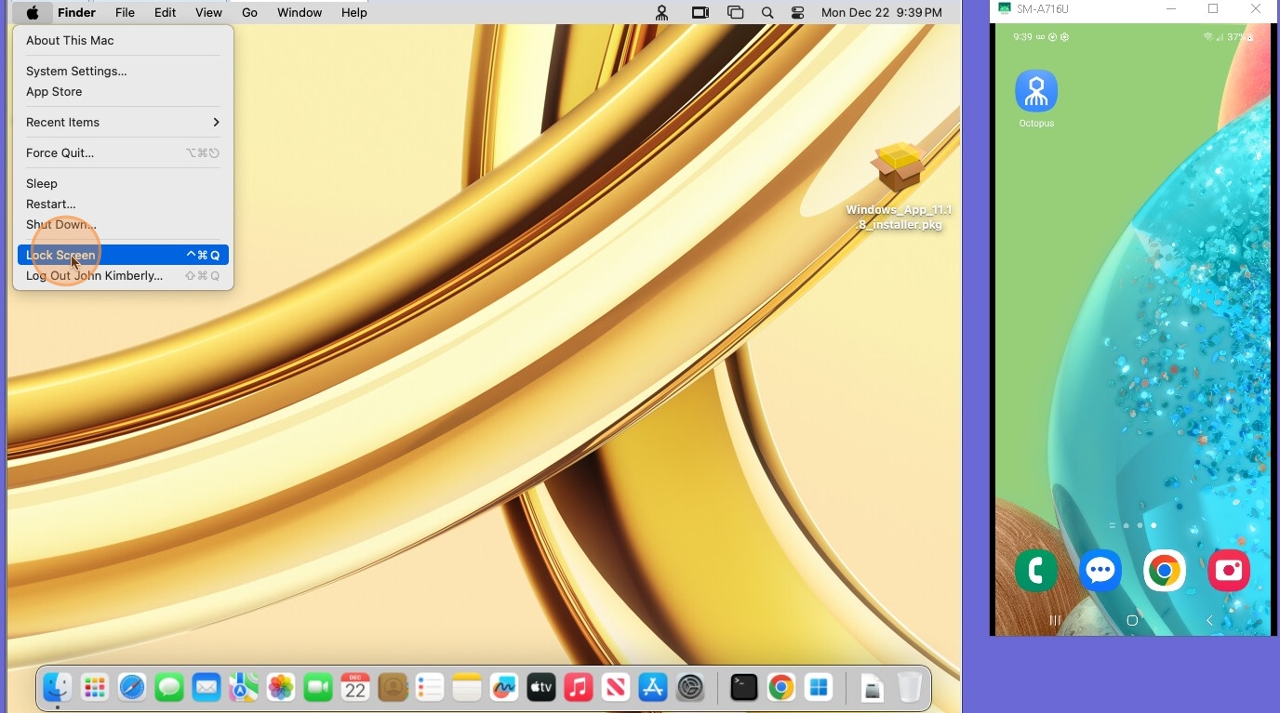Screen dimensions: 1280x713
Task: Open Calendar showing 22 in the Dock
Action: 355,687
